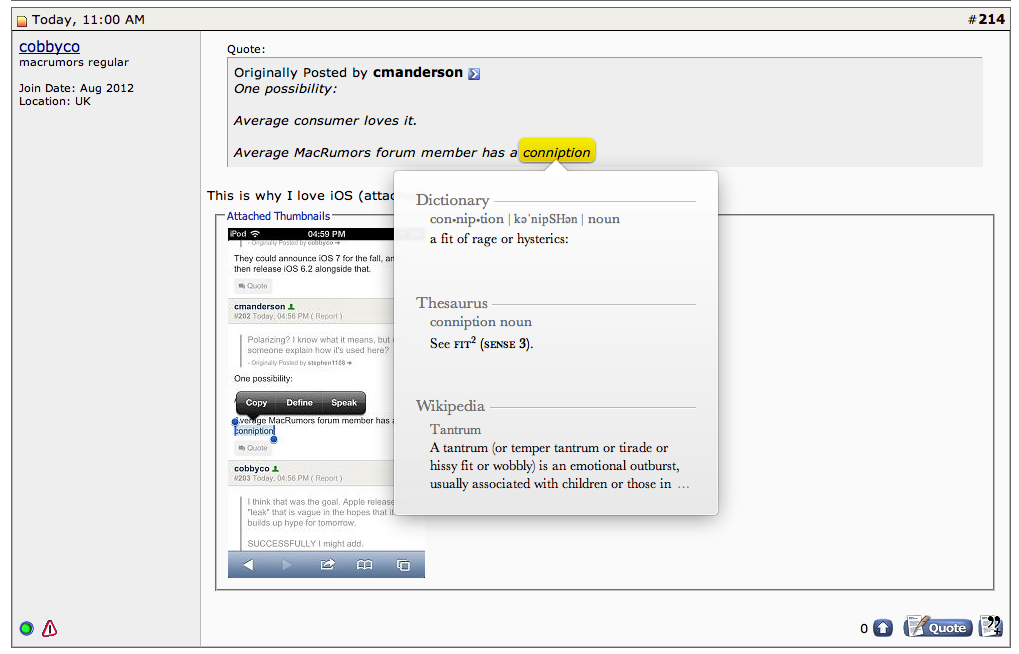Click the back arrow in thumbnail's Safari toolbar

248,565
